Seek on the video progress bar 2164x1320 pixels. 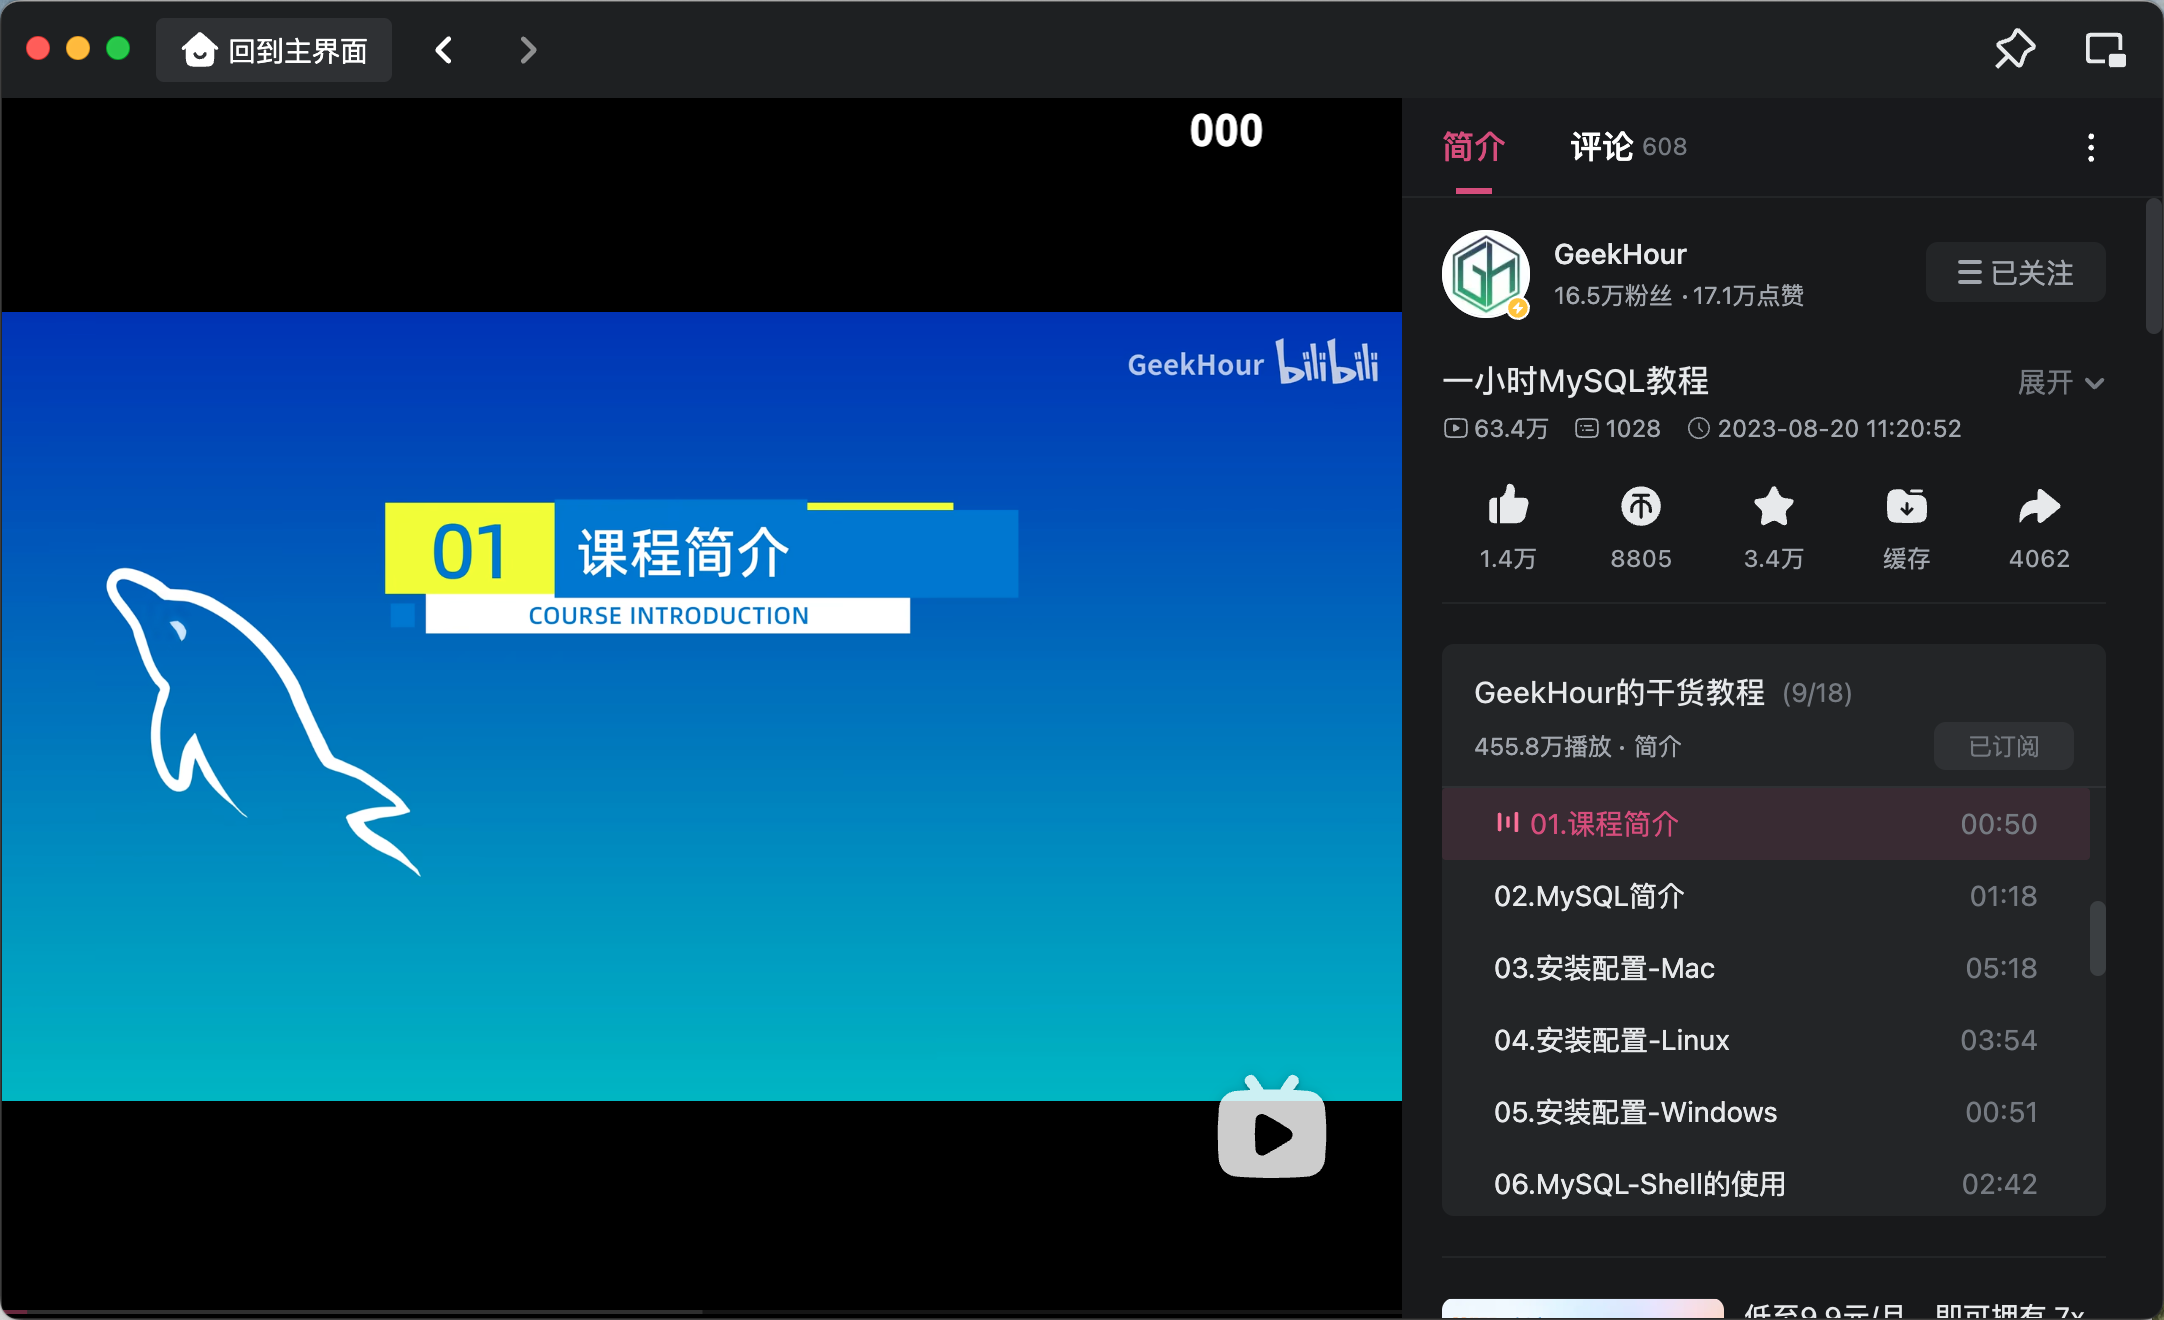coord(701,1312)
